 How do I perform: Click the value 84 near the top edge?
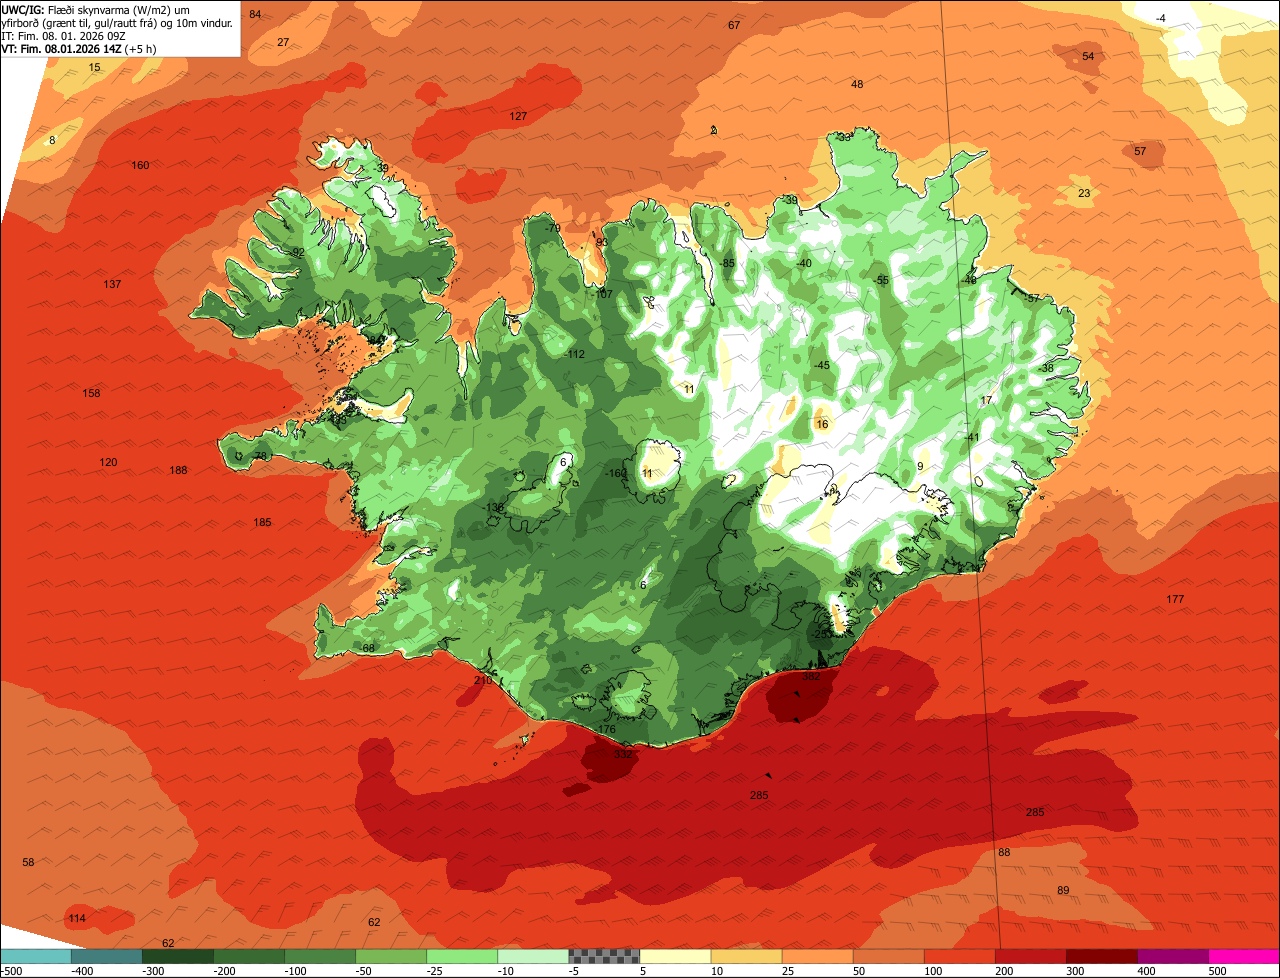[255, 14]
